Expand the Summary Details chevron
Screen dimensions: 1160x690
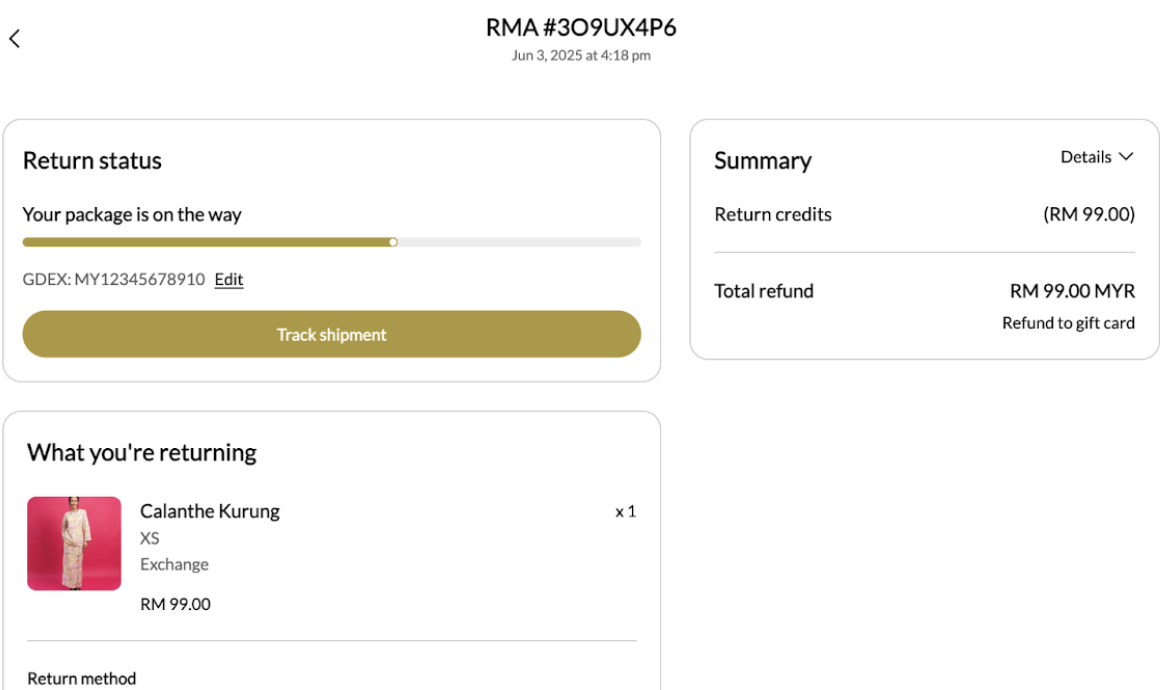point(1126,157)
